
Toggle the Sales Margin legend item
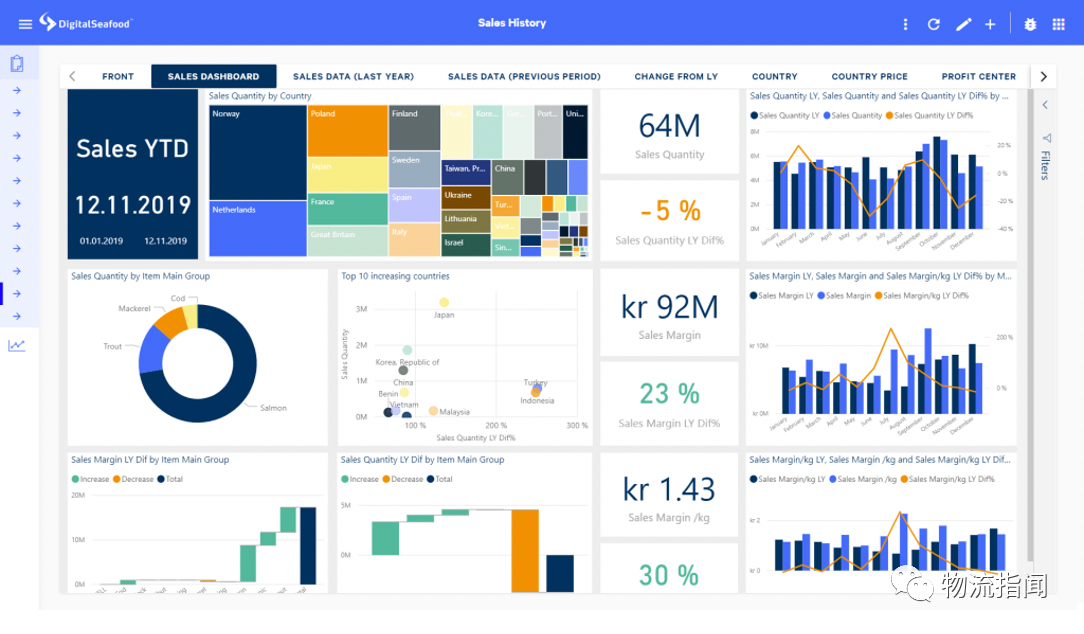click(844, 295)
